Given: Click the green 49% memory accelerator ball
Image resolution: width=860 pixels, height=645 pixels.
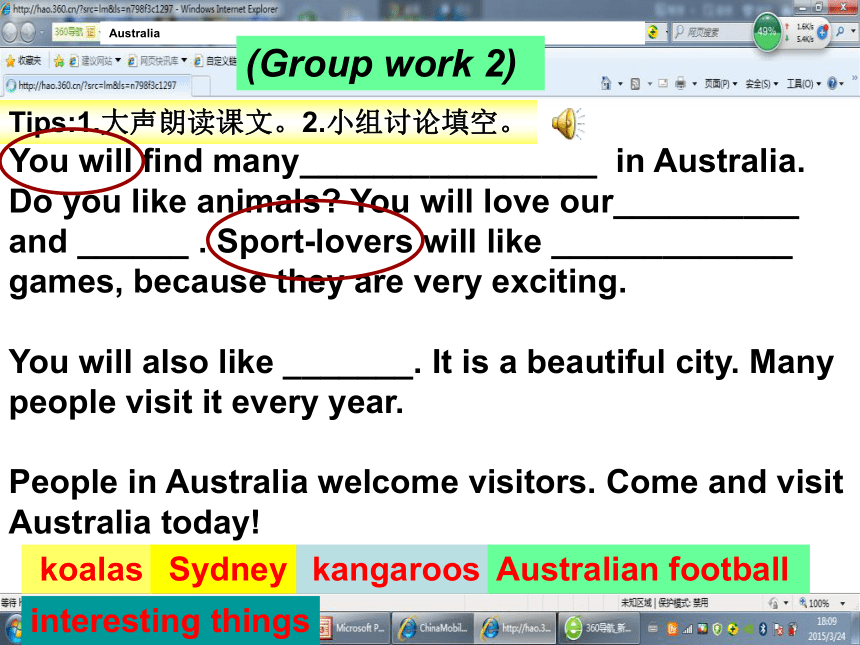Looking at the screenshot, I should click(x=767, y=31).
